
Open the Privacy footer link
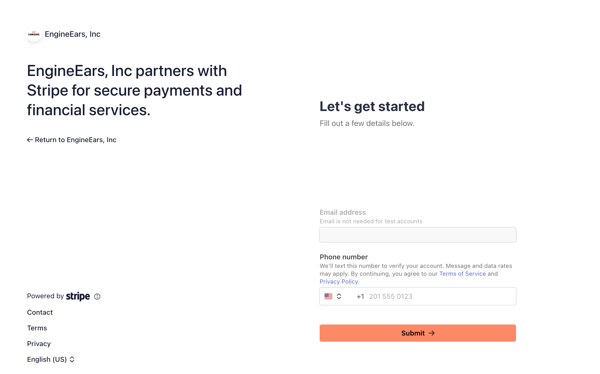[39, 344]
